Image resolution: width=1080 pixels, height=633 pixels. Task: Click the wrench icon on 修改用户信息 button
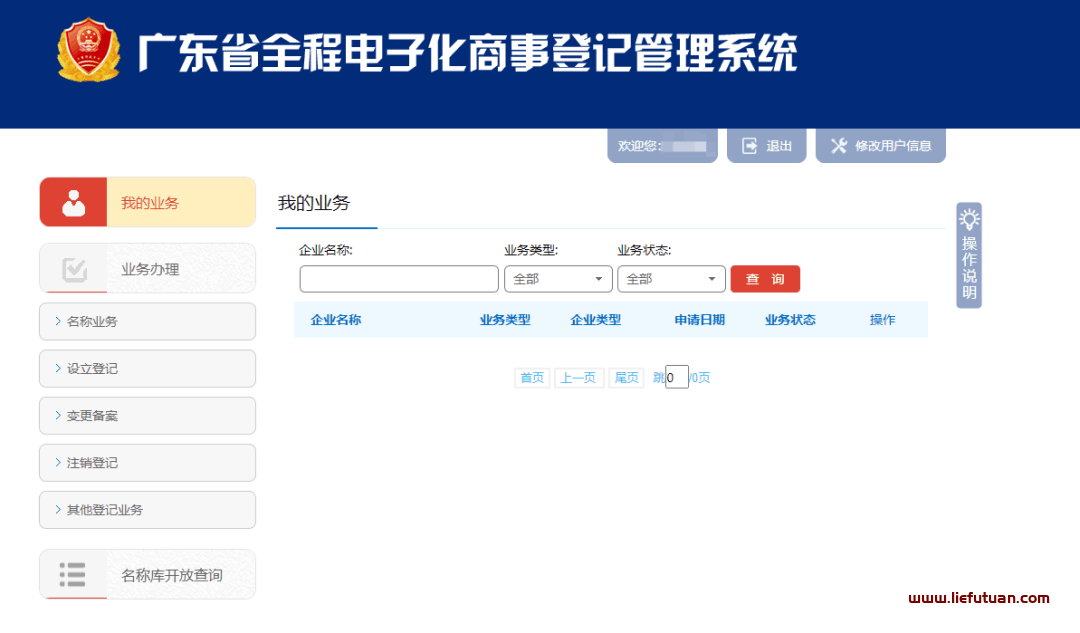click(838, 145)
